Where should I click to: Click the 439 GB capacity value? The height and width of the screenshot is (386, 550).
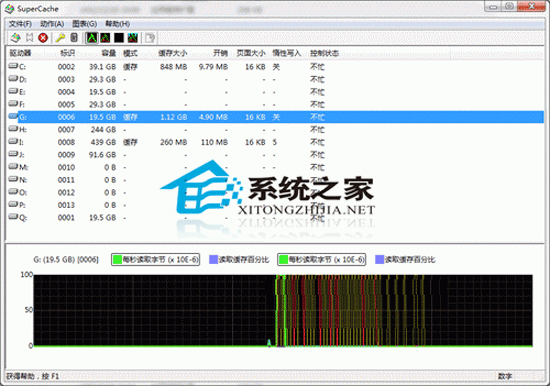coord(103,142)
